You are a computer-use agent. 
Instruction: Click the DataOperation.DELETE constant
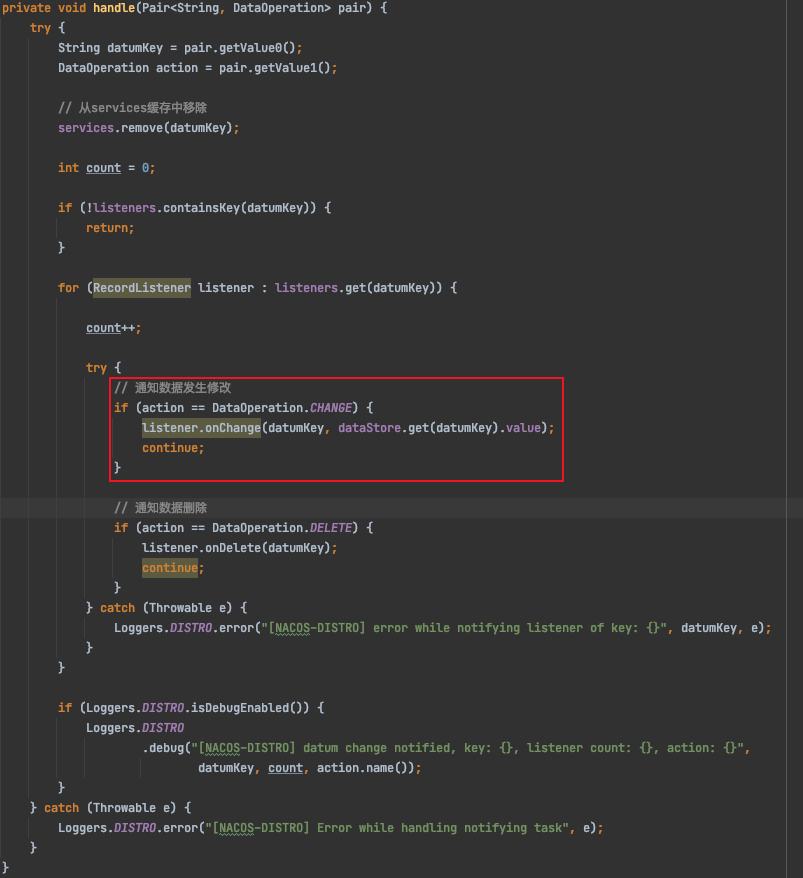click(282, 528)
